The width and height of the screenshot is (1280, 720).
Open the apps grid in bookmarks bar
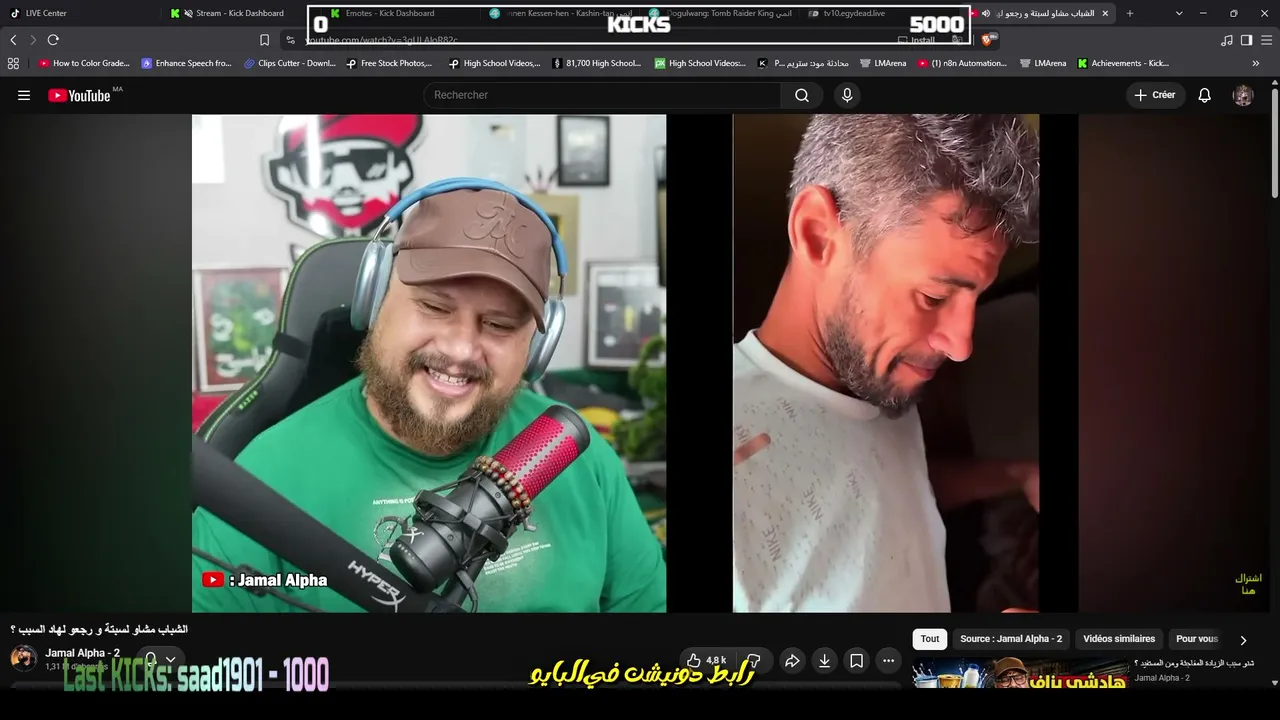[x=13, y=63]
